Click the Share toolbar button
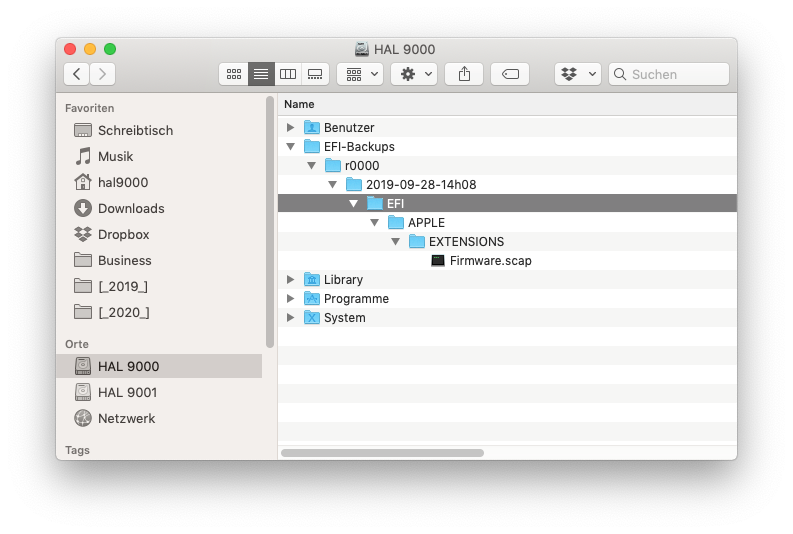Image resolution: width=793 pixels, height=534 pixels. (464, 74)
